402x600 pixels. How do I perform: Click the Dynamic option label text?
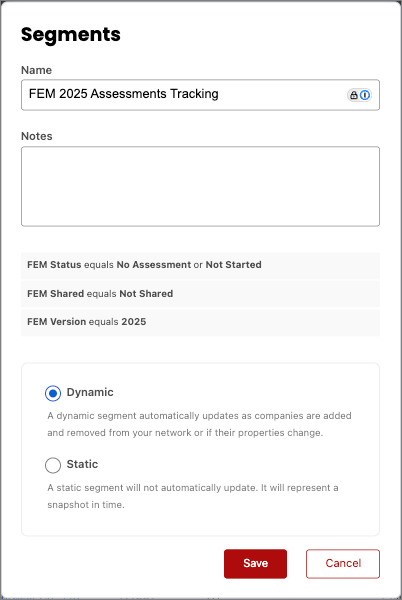(x=90, y=392)
